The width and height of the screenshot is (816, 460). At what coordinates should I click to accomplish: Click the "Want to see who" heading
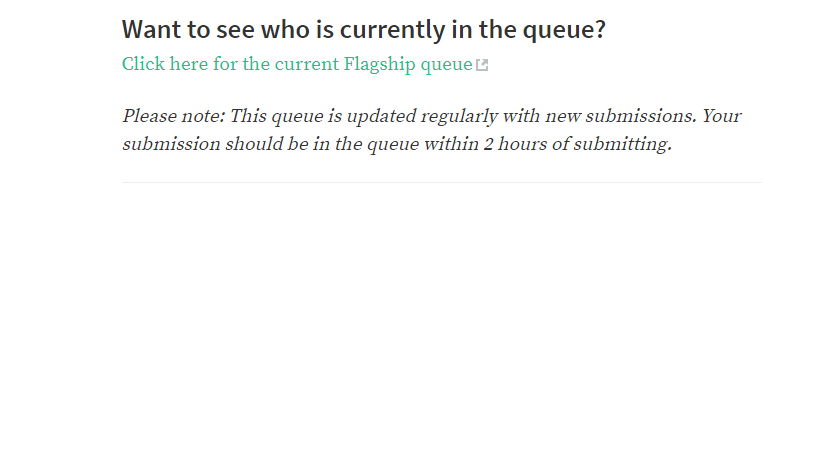[364, 29]
